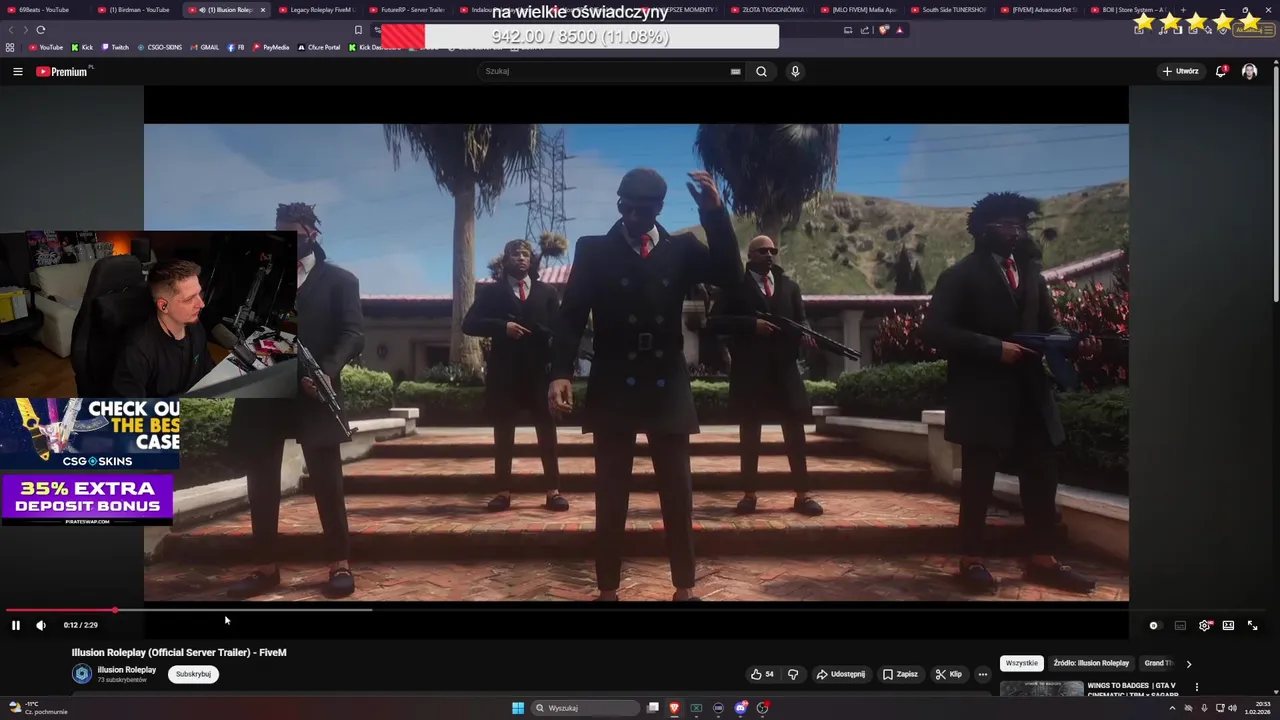Subscribe with the Subskrybuj button
Viewport: 1280px width, 720px height.
point(193,674)
